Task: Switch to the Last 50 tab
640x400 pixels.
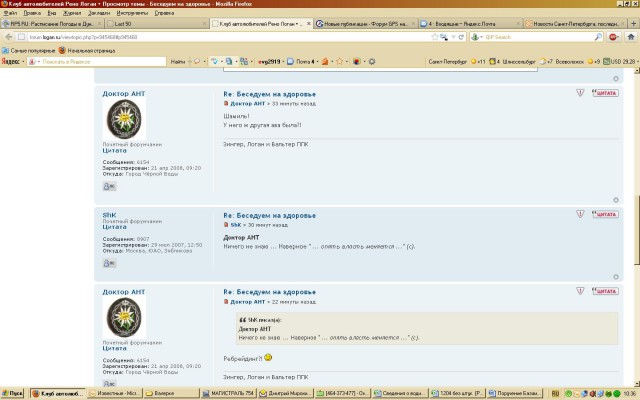Action: pos(156,24)
